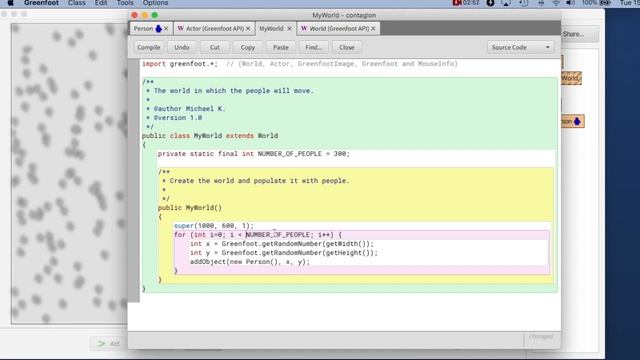Click Share... in the Greenfoot main window
This screenshot has height=360, width=640.
579,34
